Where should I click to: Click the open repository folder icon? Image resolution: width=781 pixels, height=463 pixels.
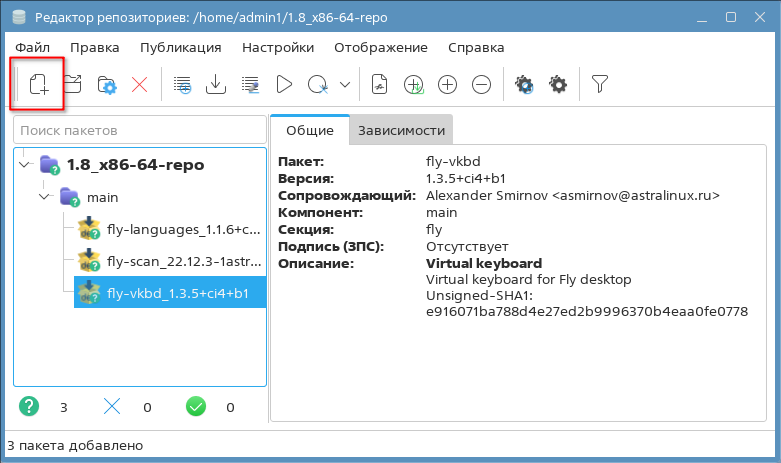(x=73, y=85)
